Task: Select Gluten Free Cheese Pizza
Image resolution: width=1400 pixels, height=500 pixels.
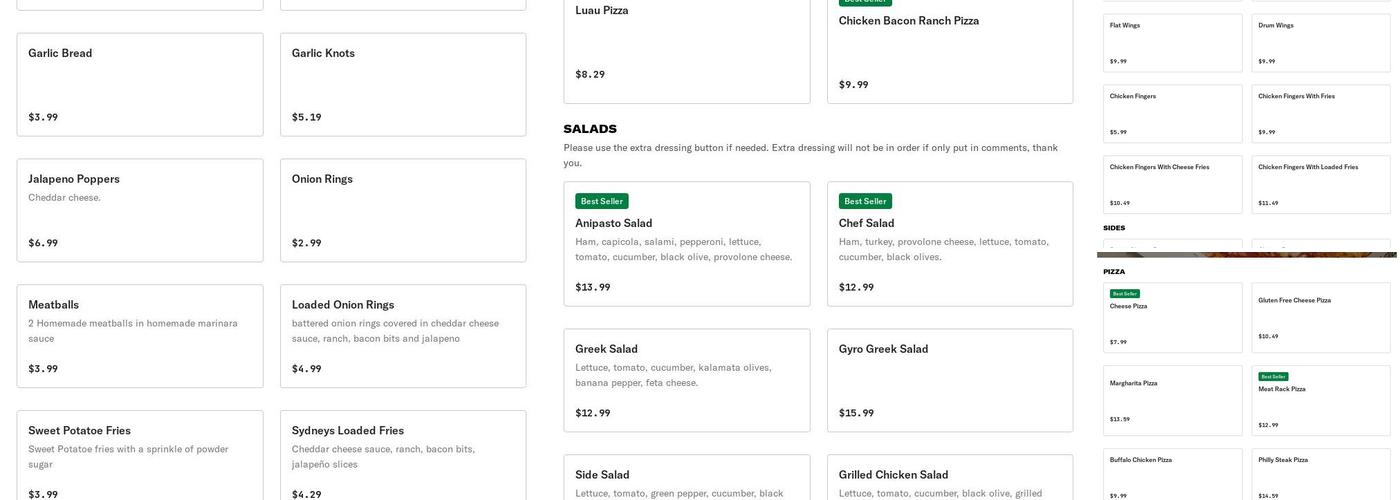Action: pyautogui.click(x=1320, y=317)
